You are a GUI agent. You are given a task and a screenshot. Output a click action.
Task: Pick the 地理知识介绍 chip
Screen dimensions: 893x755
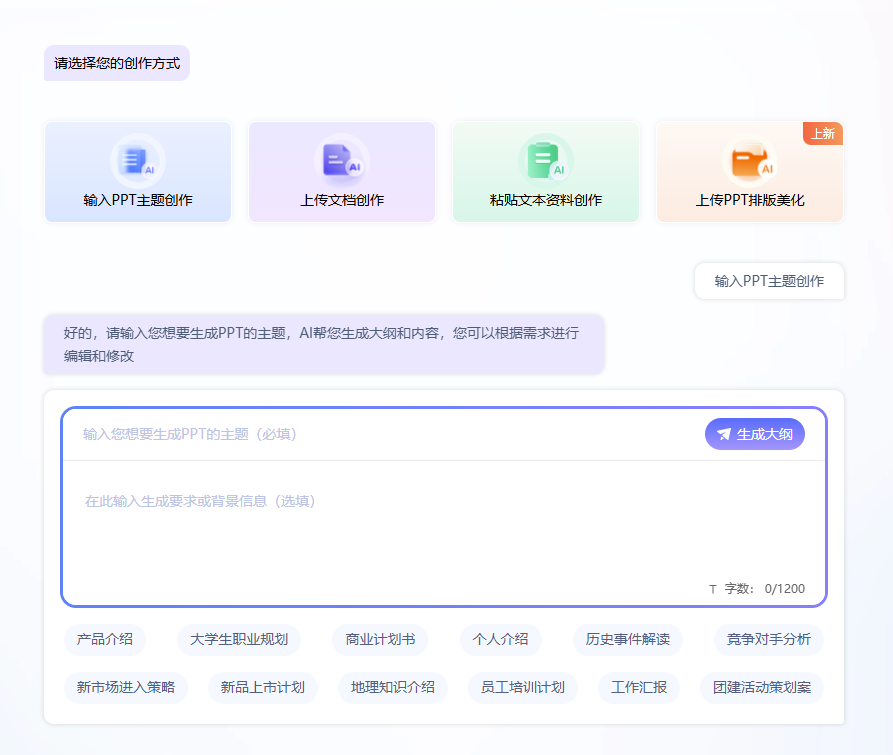coord(392,687)
